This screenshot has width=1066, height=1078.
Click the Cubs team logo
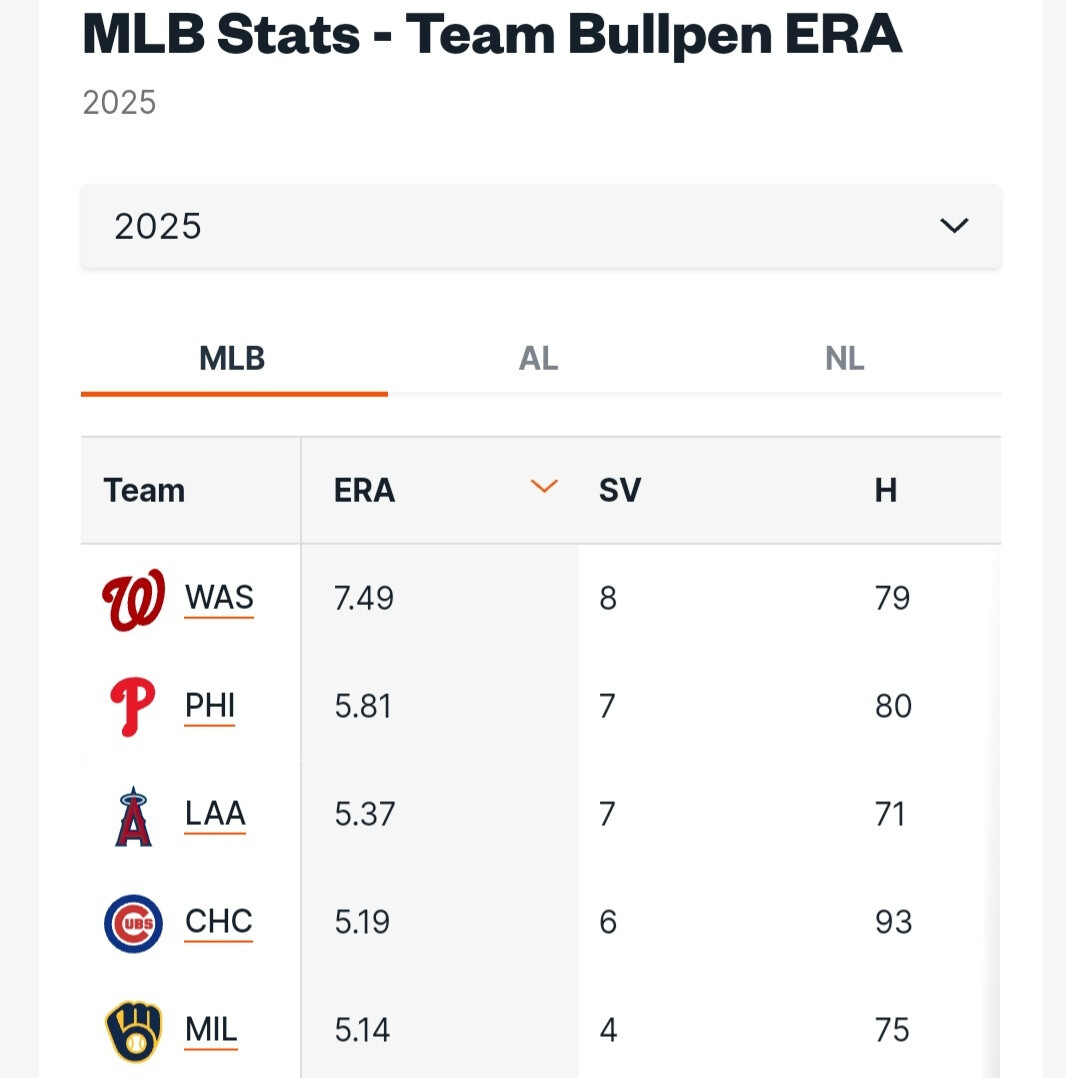pos(133,923)
